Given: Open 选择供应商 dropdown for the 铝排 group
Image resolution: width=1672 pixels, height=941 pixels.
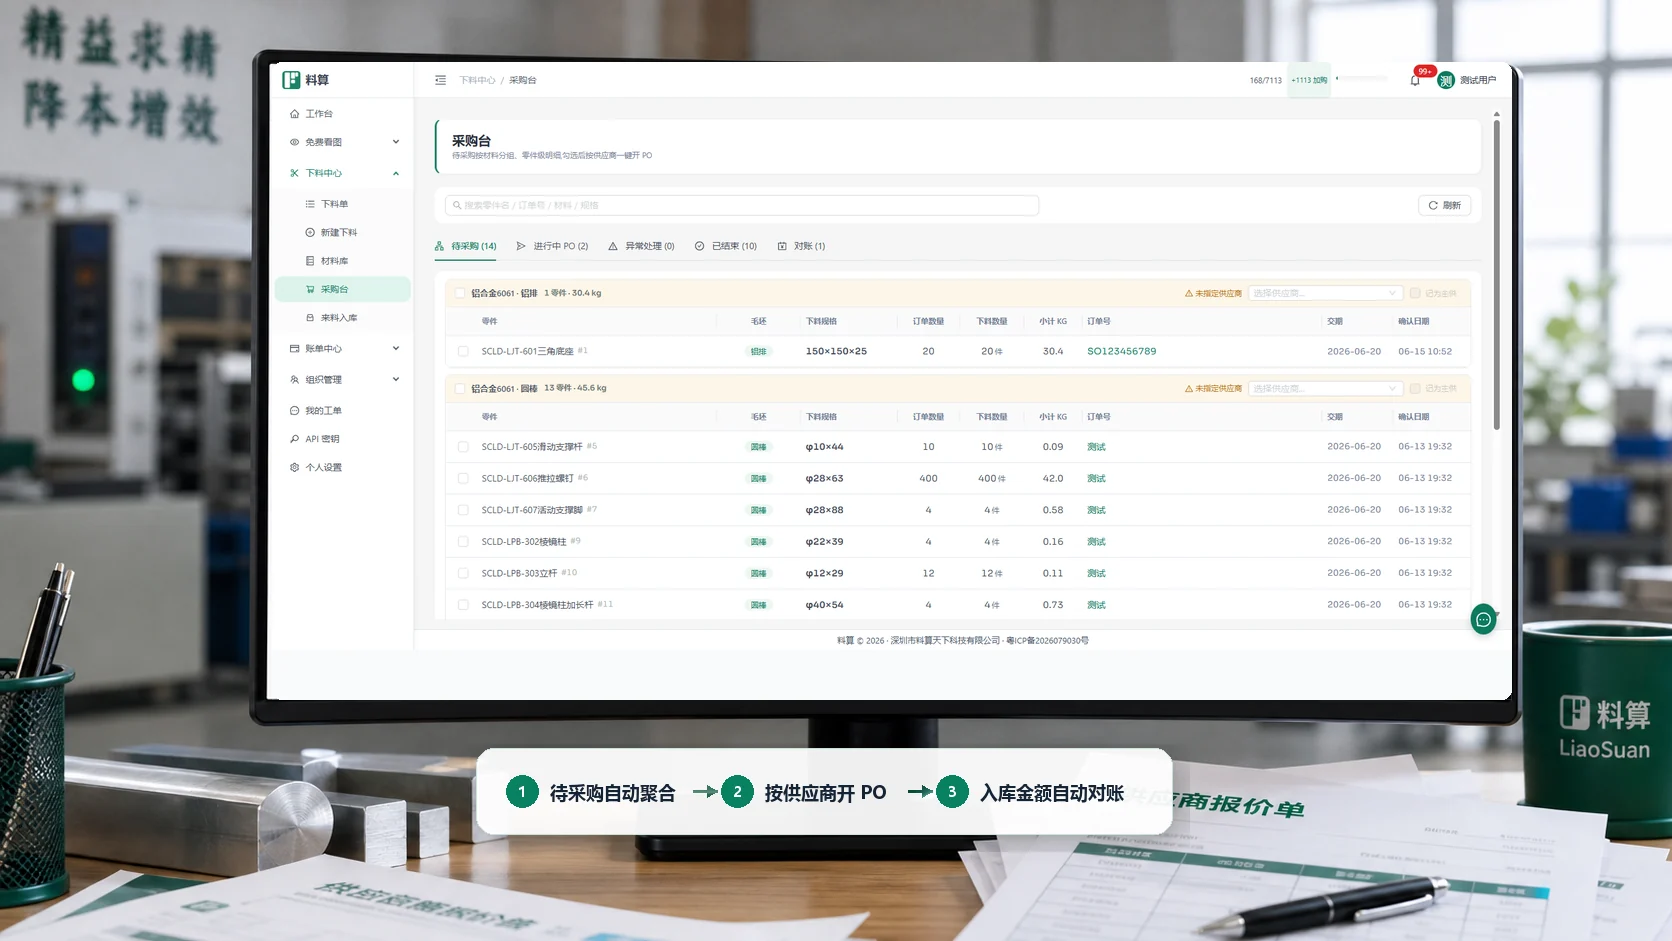Looking at the screenshot, I should 1325,293.
